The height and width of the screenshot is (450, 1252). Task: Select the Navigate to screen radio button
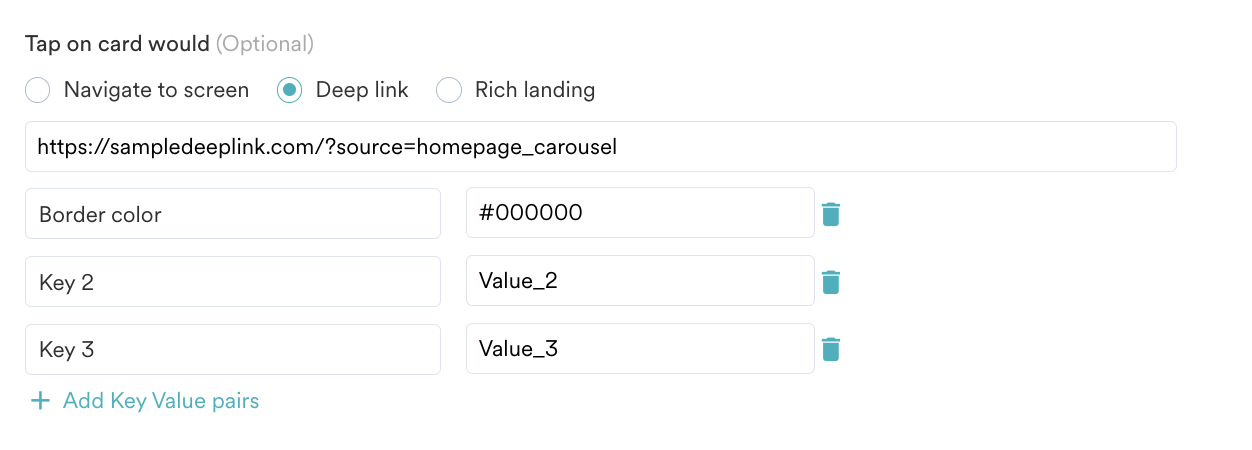tap(37, 90)
